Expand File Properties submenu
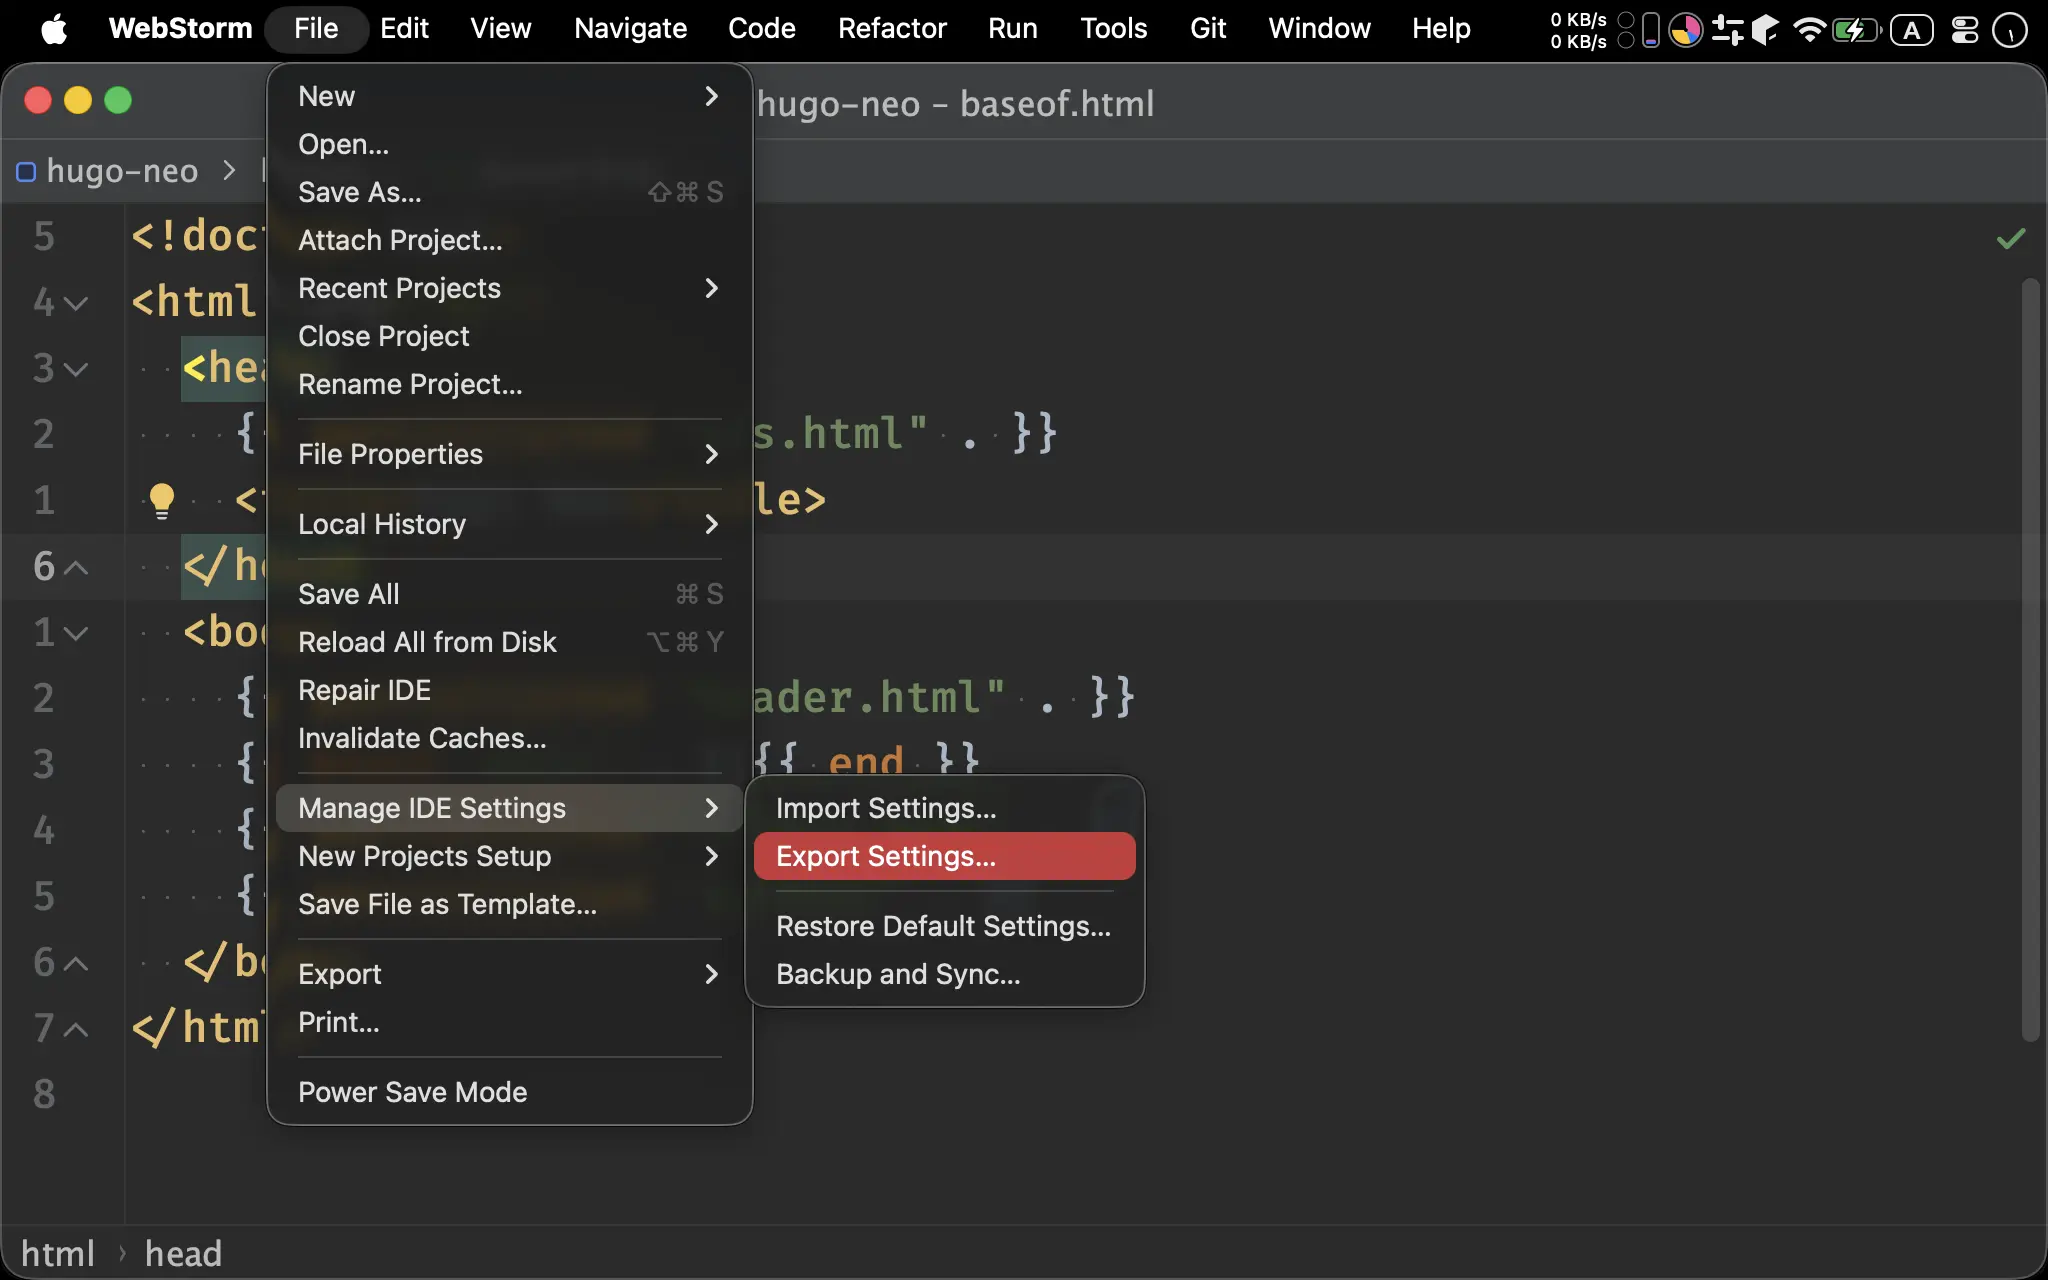2048x1280 pixels. tap(509, 454)
